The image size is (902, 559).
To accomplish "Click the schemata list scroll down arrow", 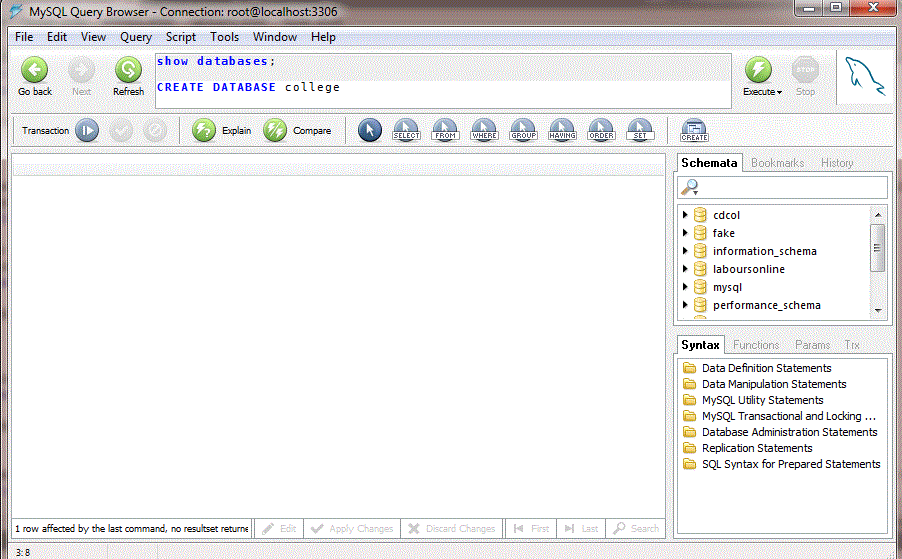I will tap(878, 310).
